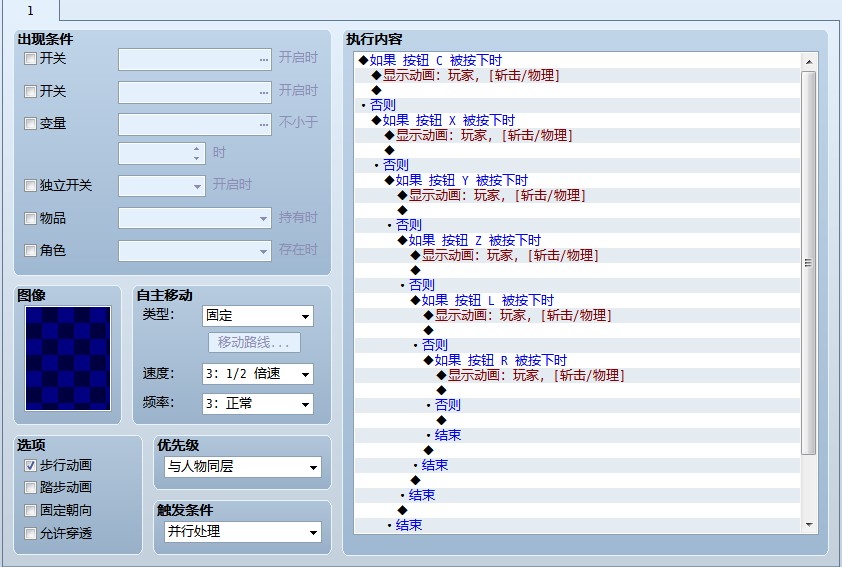Open the 触发条件 dropdown 并行处理

click(243, 532)
